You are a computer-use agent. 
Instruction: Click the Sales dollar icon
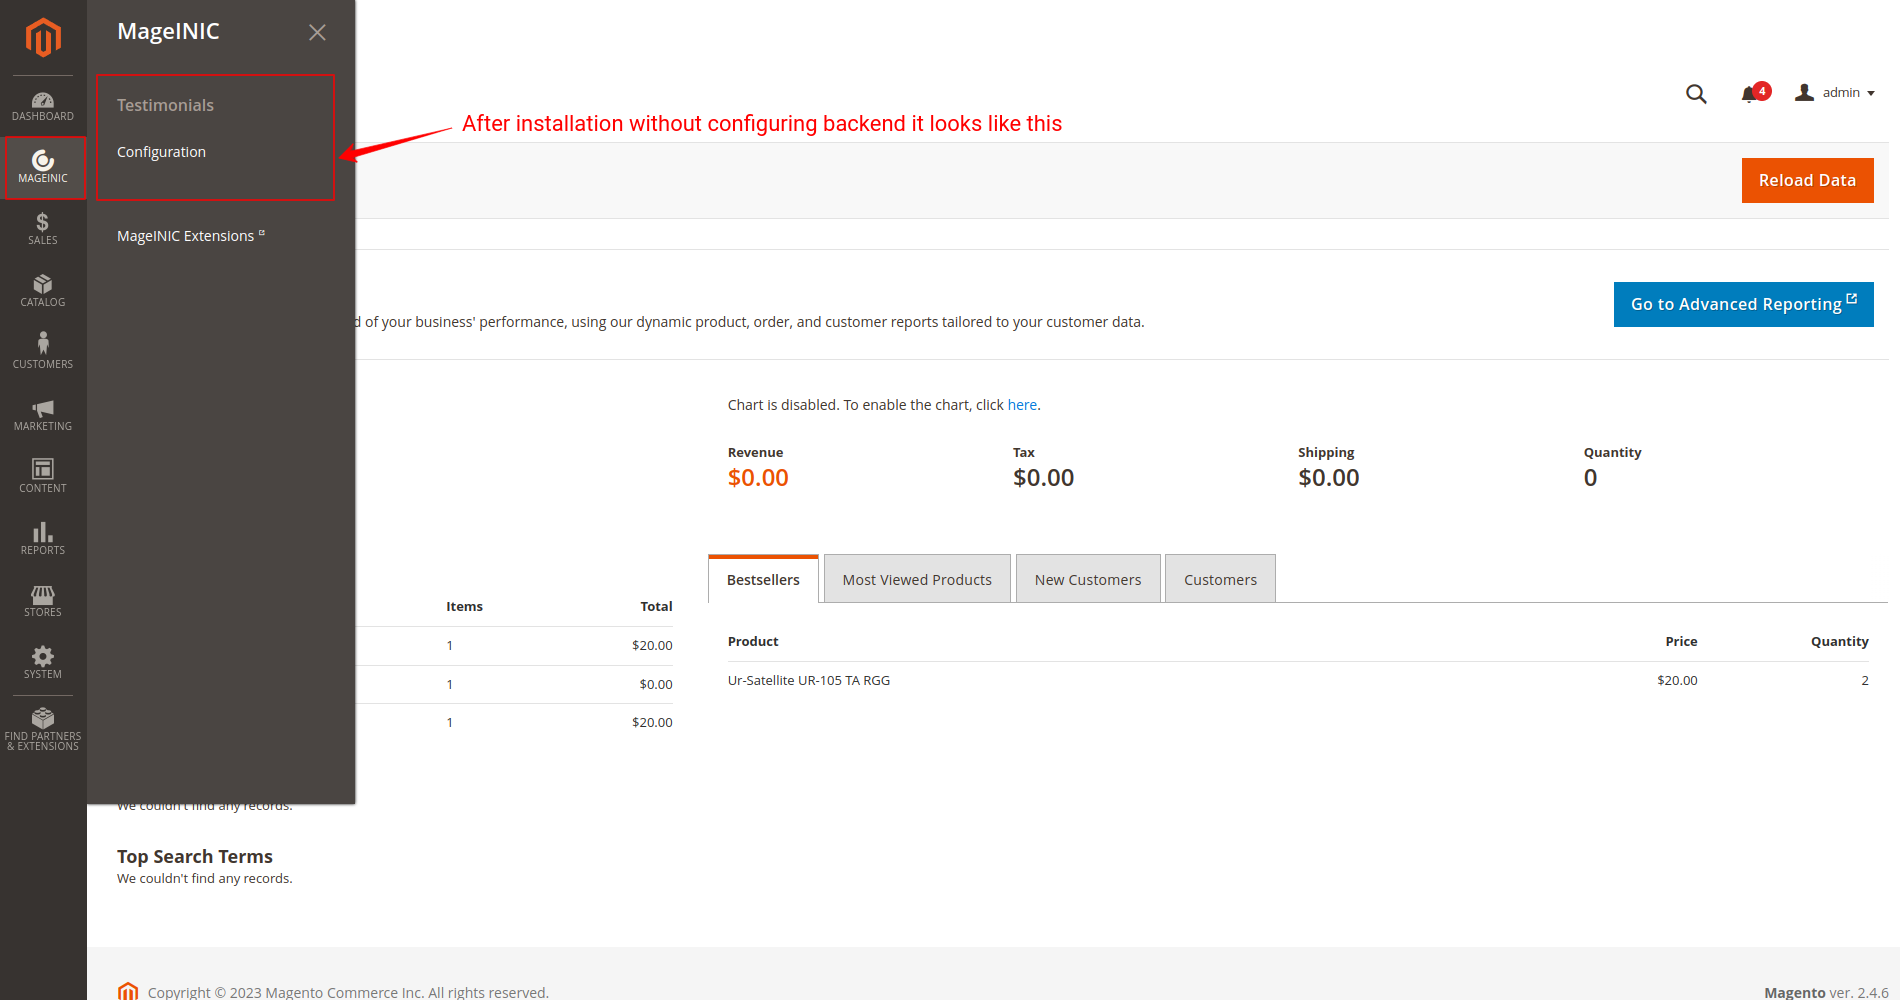point(43,229)
